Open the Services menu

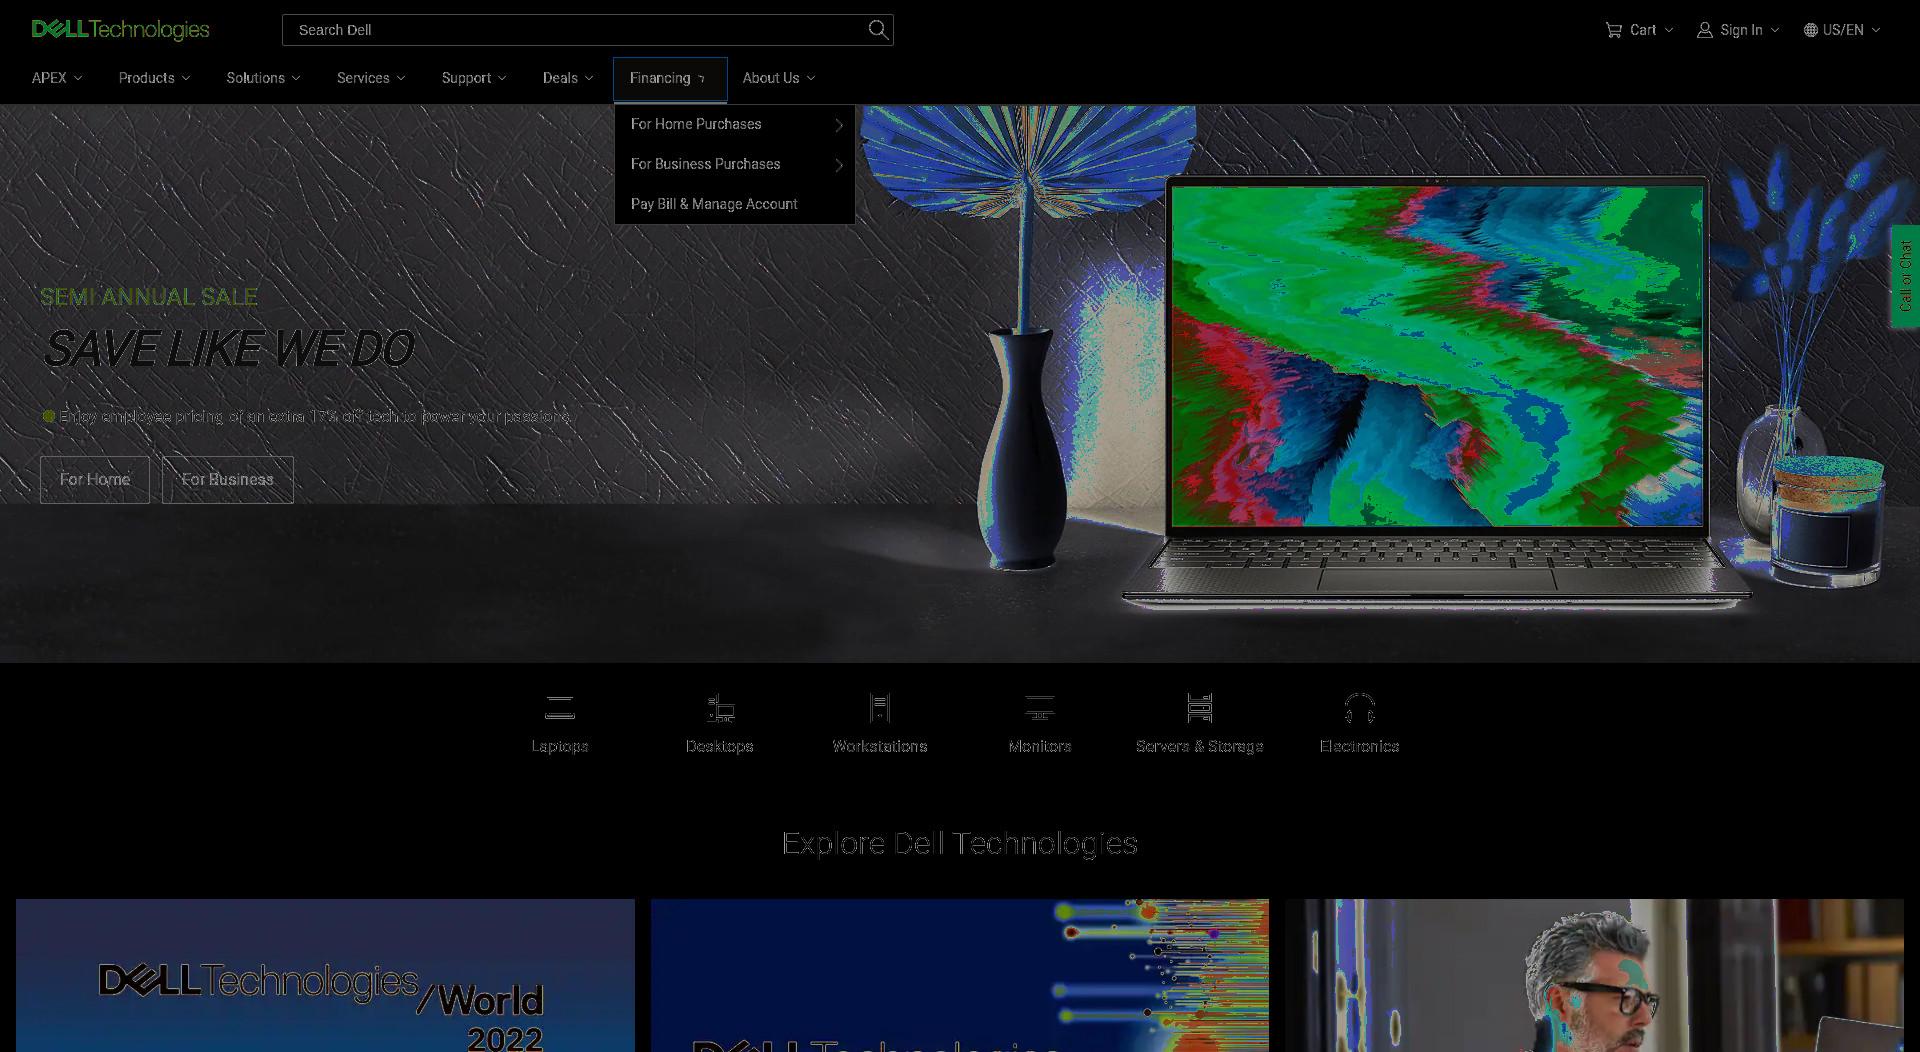tap(371, 78)
